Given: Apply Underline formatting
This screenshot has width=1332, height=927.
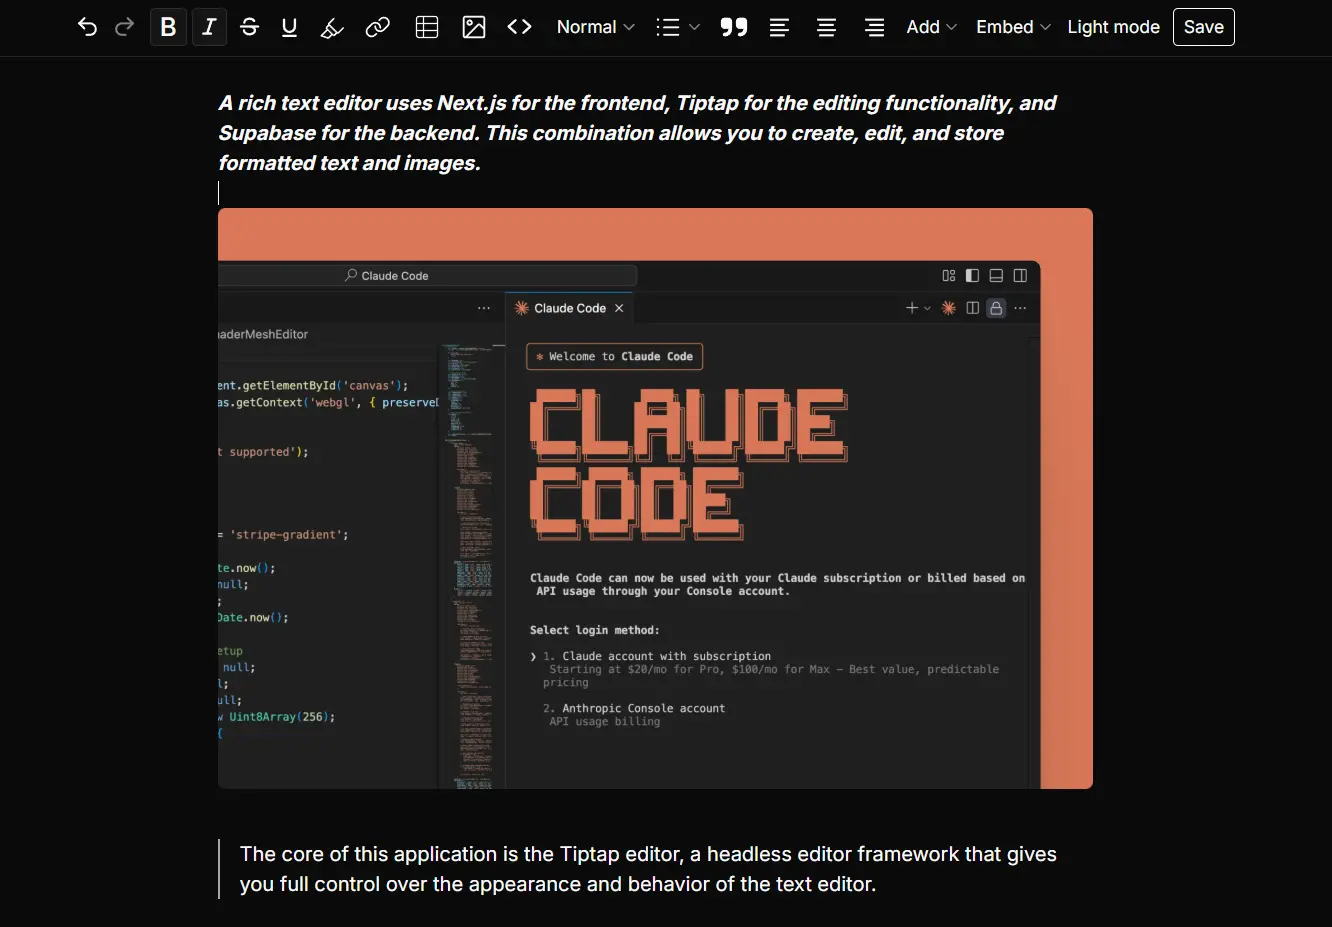Looking at the screenshot, I should click(290, 27).
